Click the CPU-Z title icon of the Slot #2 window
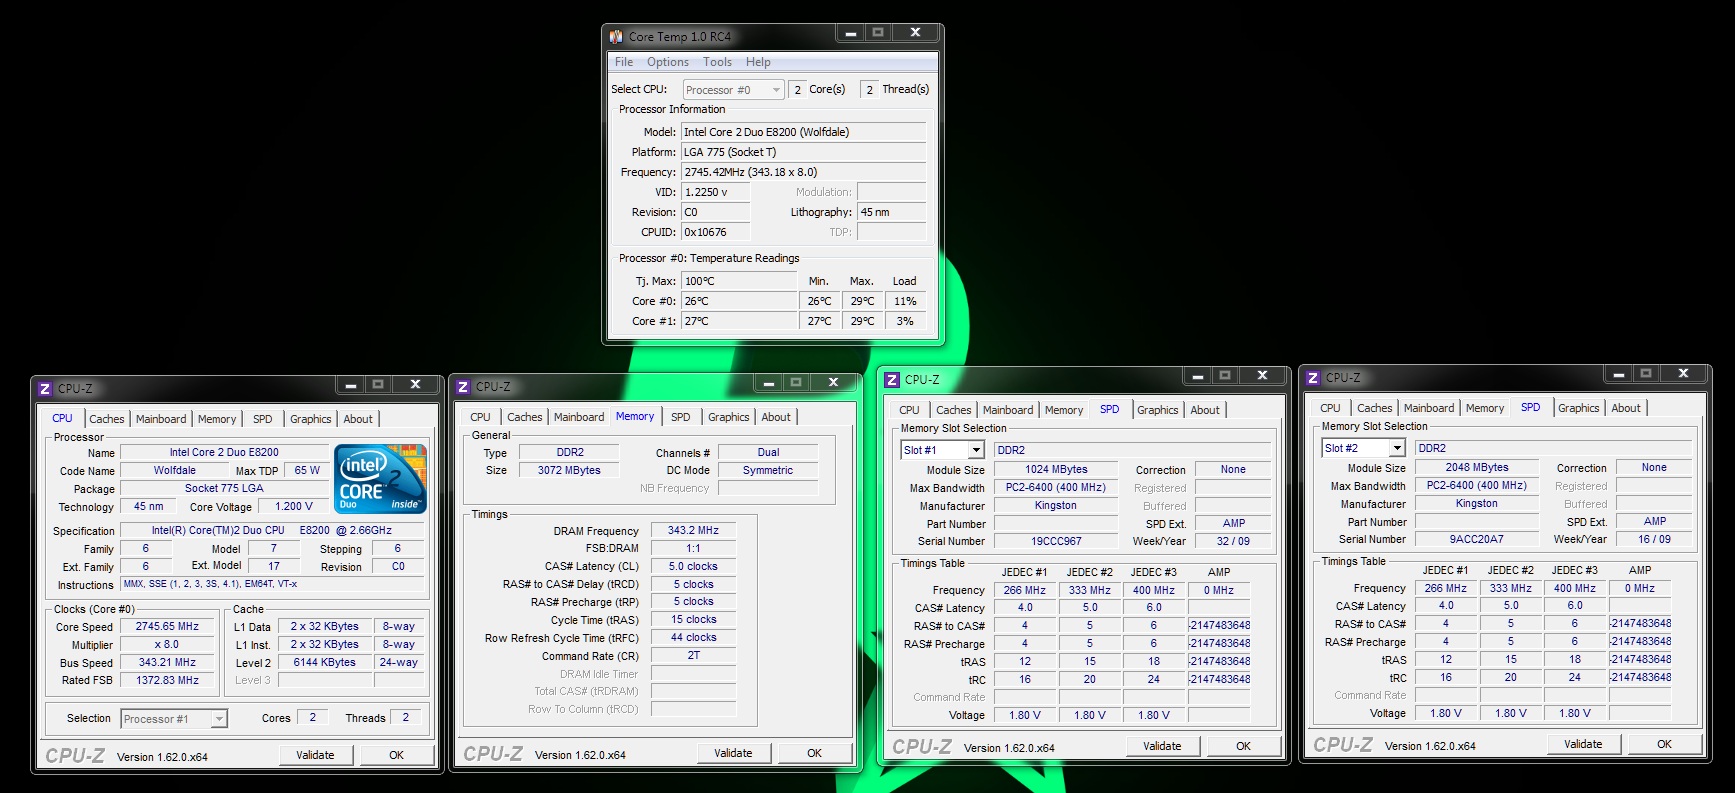Image resolution: width=1735 pixels, height=793 pixels. pyautogui.click(x=1313, y=378)
